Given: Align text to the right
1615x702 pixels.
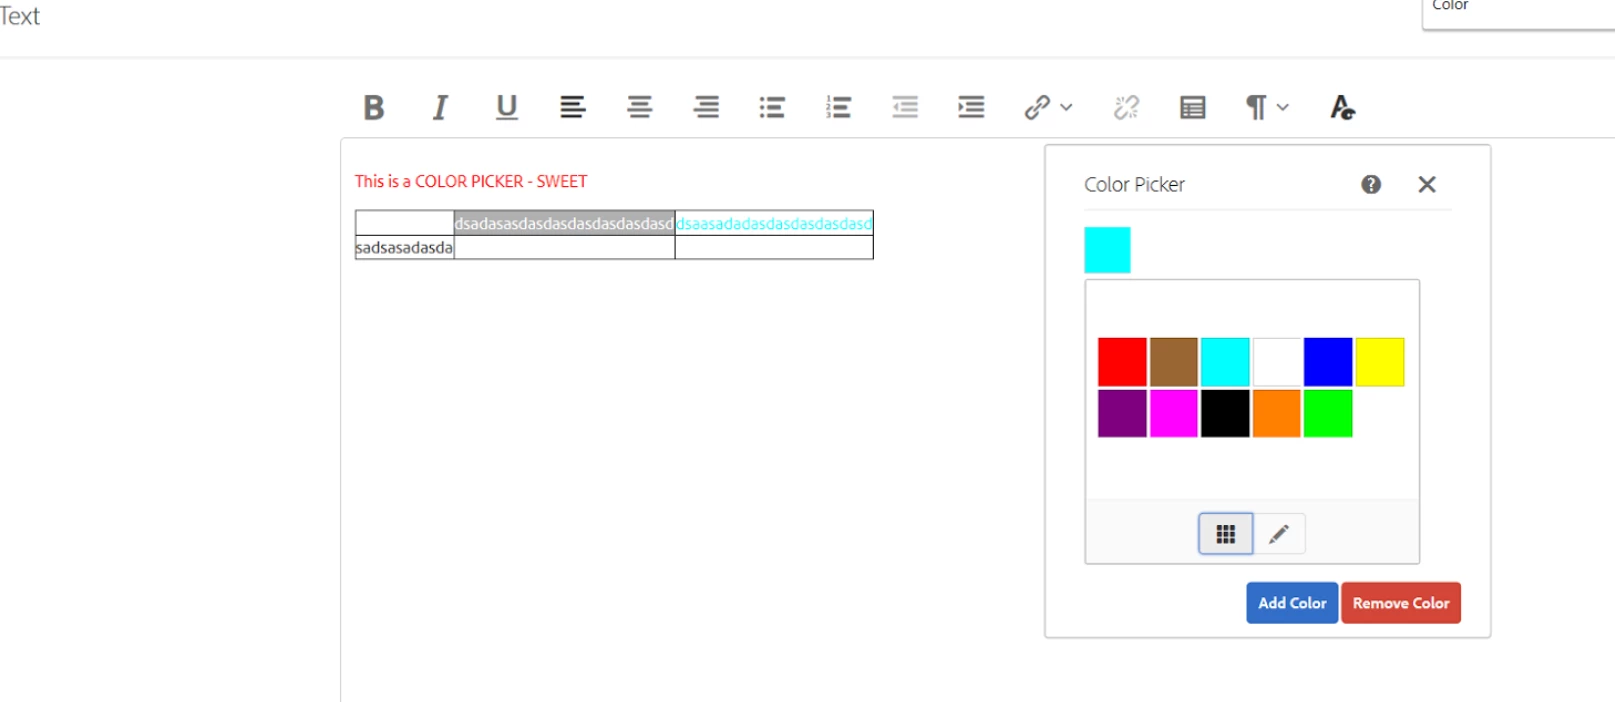Looking at the screenshot, I should tap(706, 107).
